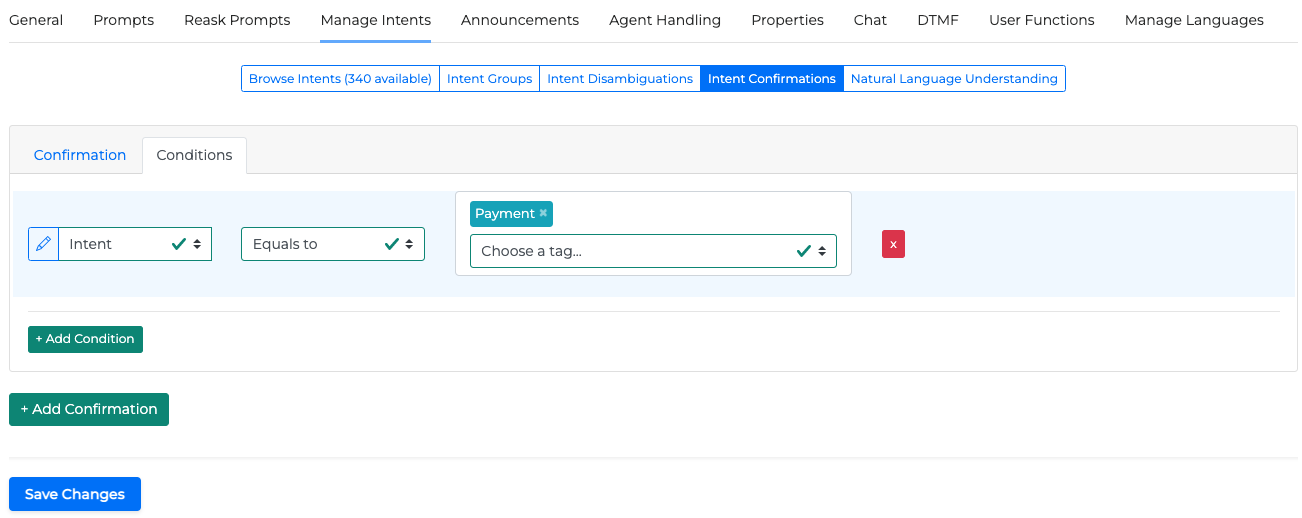Open the Manage Languages tab

(x=1194, y=20)
